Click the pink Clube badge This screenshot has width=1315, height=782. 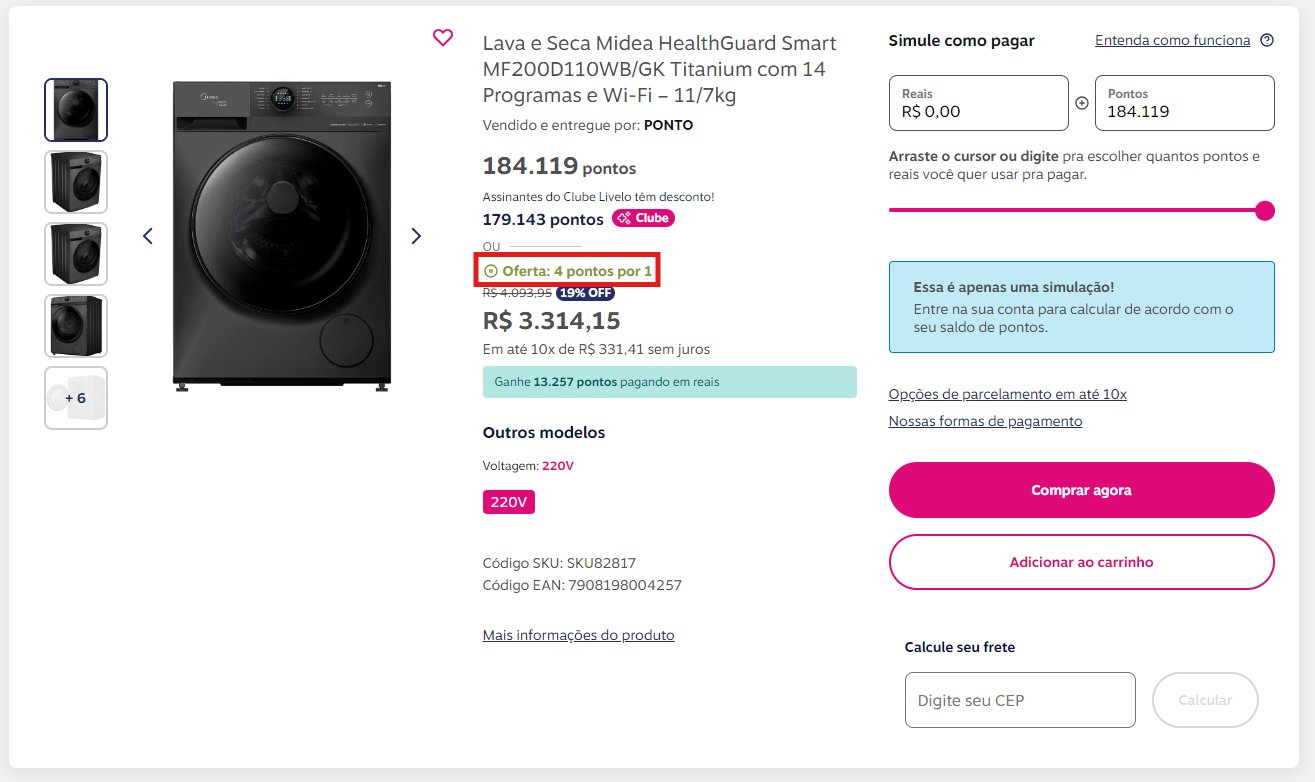click(643, 218)
